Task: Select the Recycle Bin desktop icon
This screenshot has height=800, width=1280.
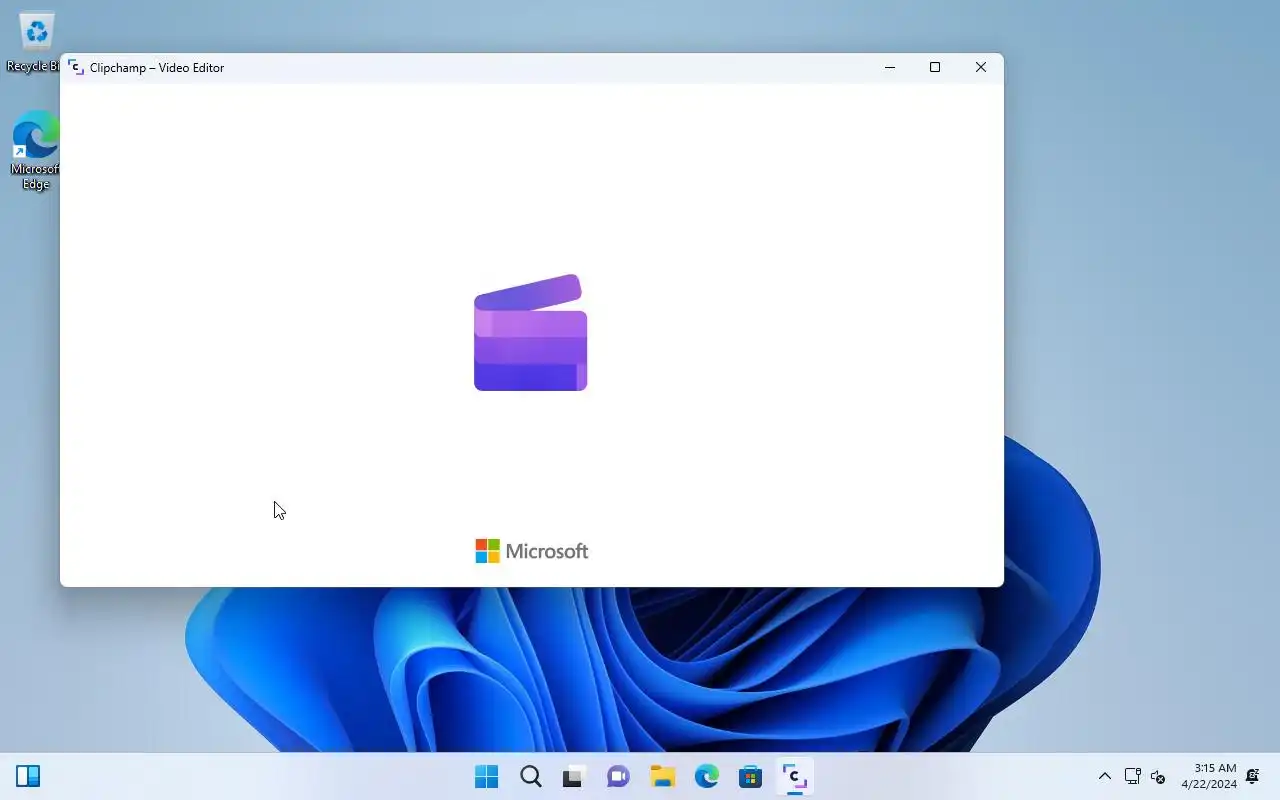Action: point(36,42)
